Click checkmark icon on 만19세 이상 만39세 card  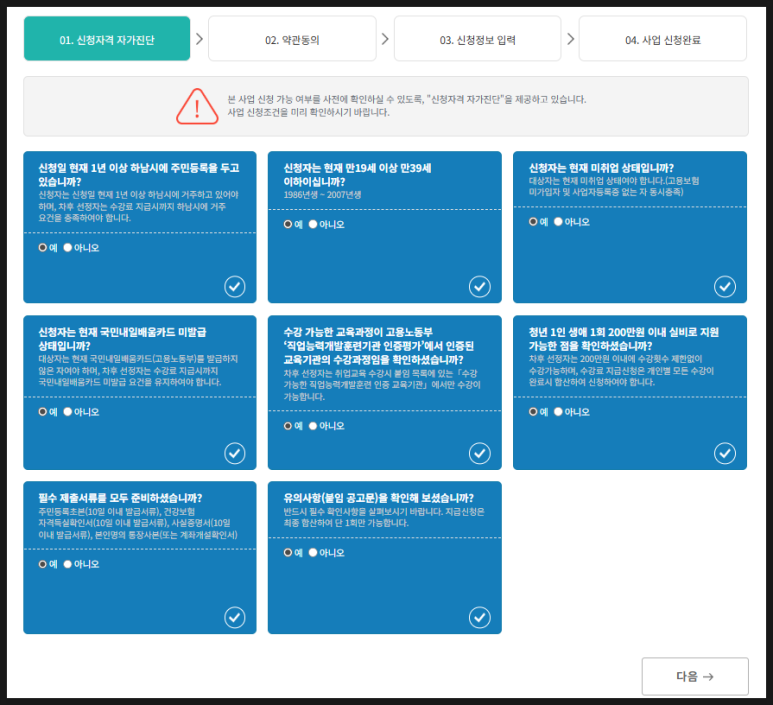coord(480,287)
